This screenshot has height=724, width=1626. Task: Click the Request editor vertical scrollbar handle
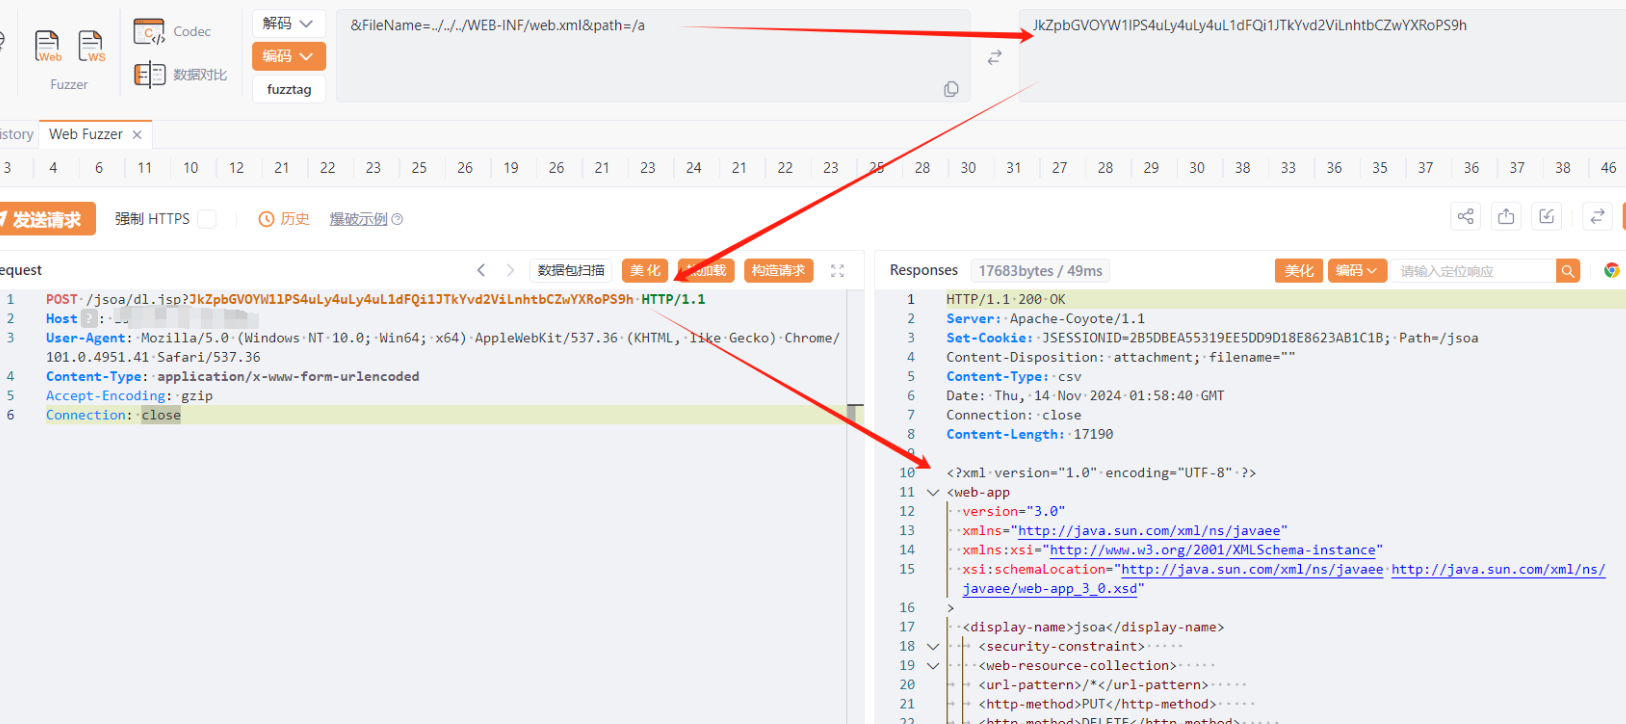(855, 412)
